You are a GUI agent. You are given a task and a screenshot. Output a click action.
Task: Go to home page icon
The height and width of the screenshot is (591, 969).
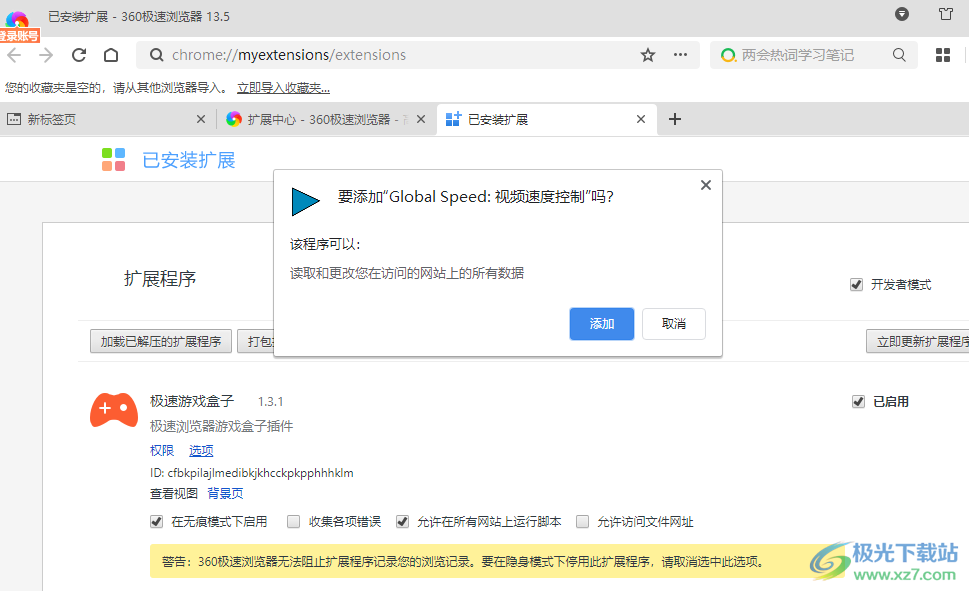click(111, 55)
